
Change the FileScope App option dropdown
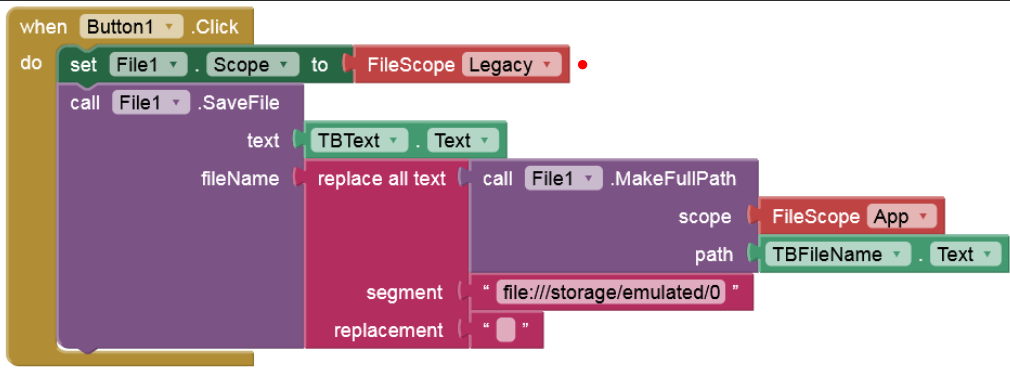coord(902,216)
